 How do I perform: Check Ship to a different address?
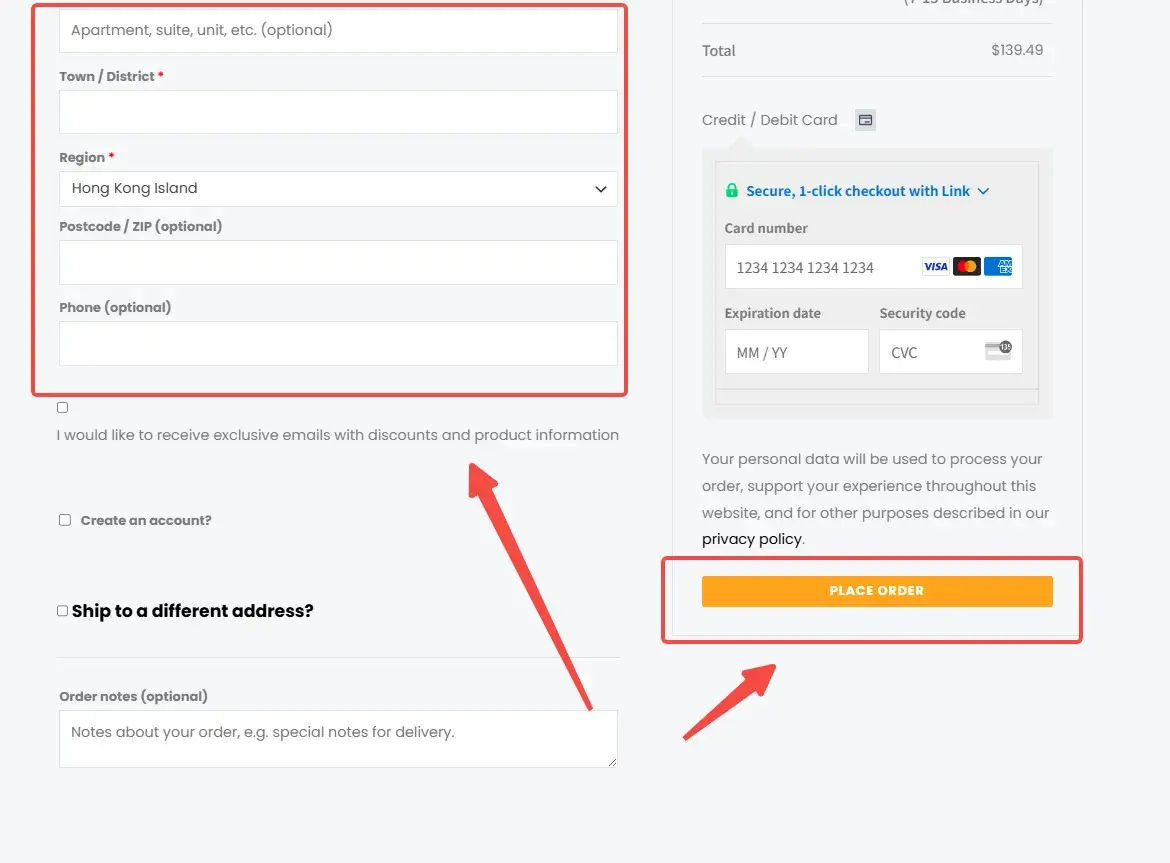tap(63, 611)
